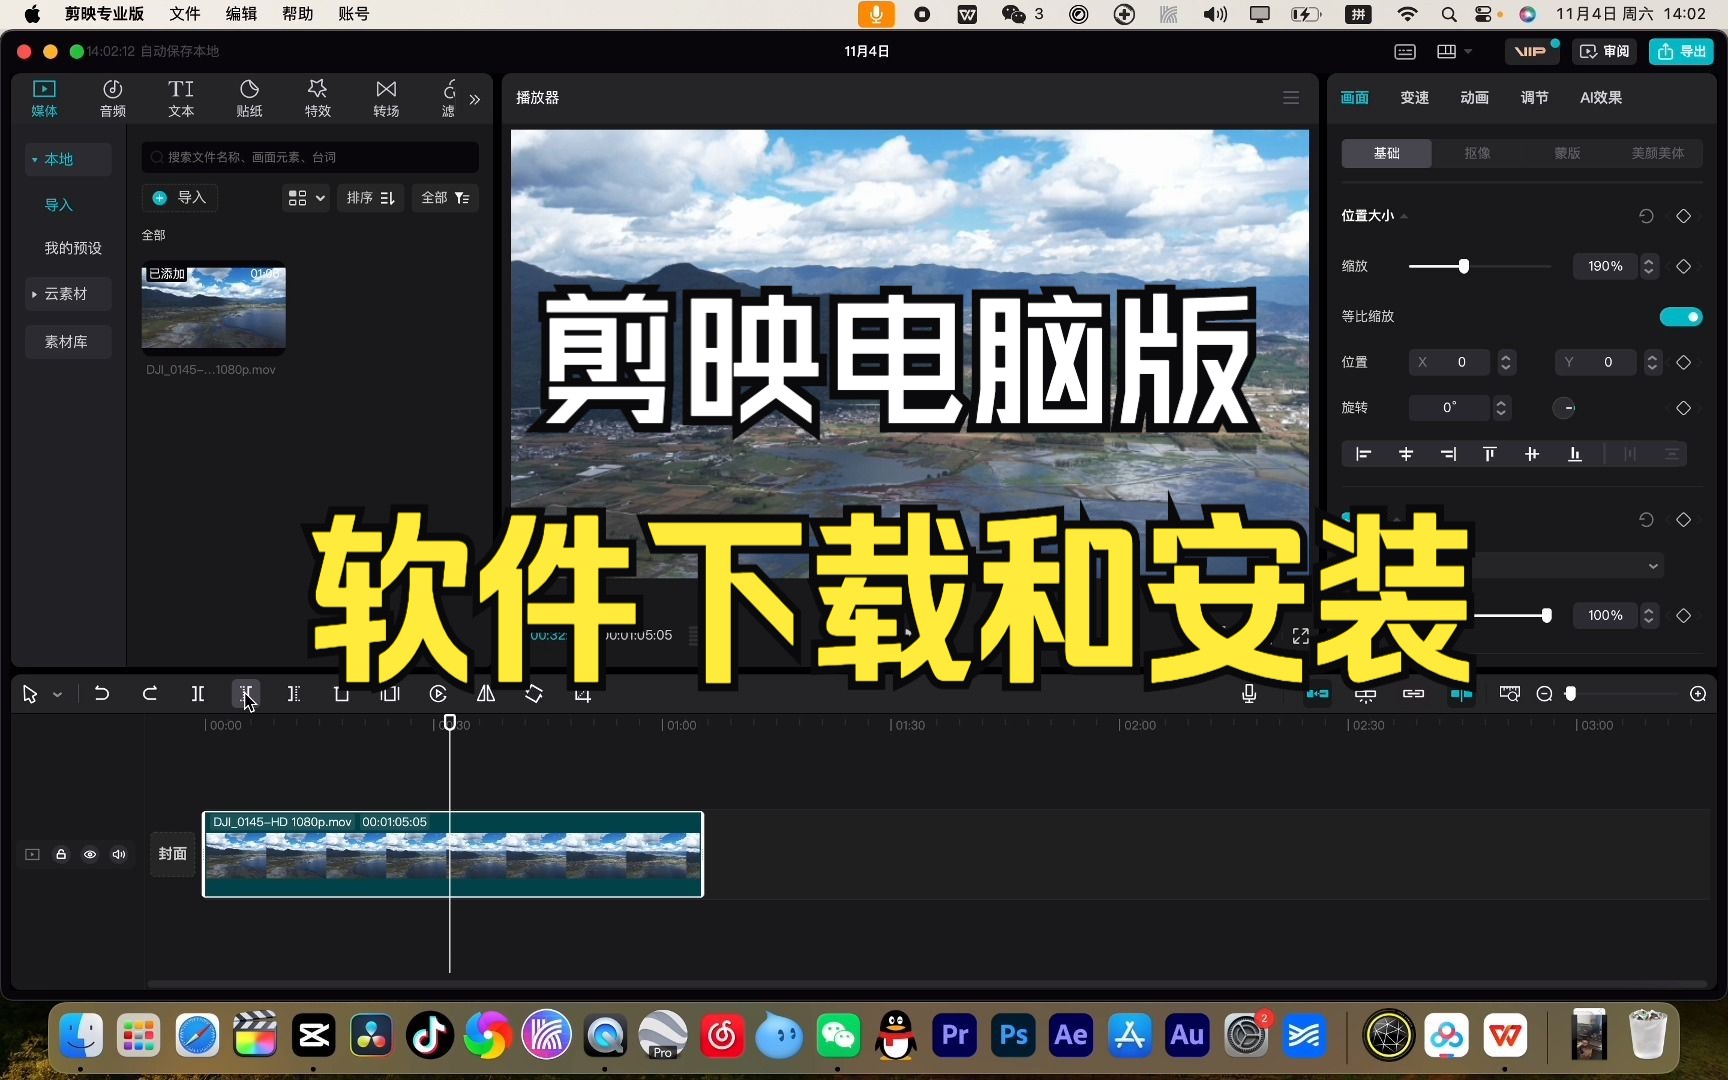Click the crop icon in timeline toolbar
The image size is (1728, 1080).
pos(583,693)
